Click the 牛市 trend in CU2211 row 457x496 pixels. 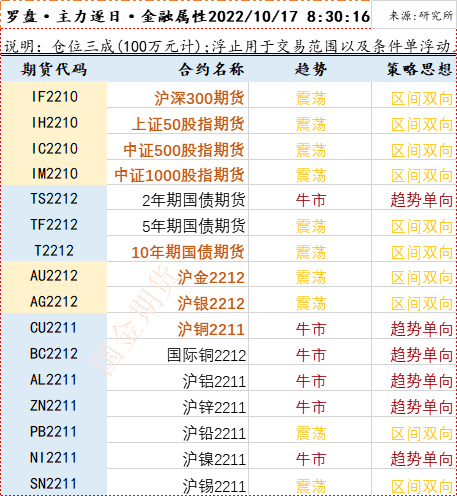311,330
